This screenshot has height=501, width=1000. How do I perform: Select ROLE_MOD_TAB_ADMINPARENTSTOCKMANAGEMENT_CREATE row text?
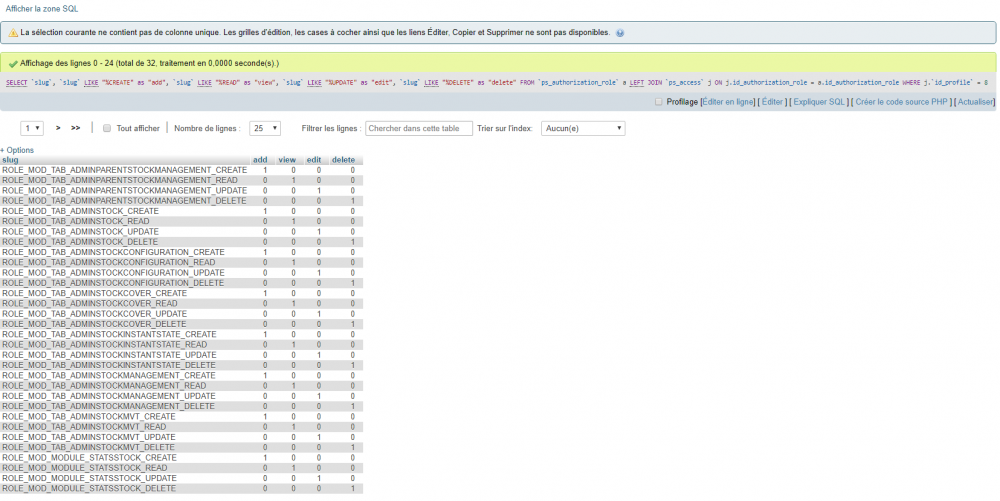point(124,170)
